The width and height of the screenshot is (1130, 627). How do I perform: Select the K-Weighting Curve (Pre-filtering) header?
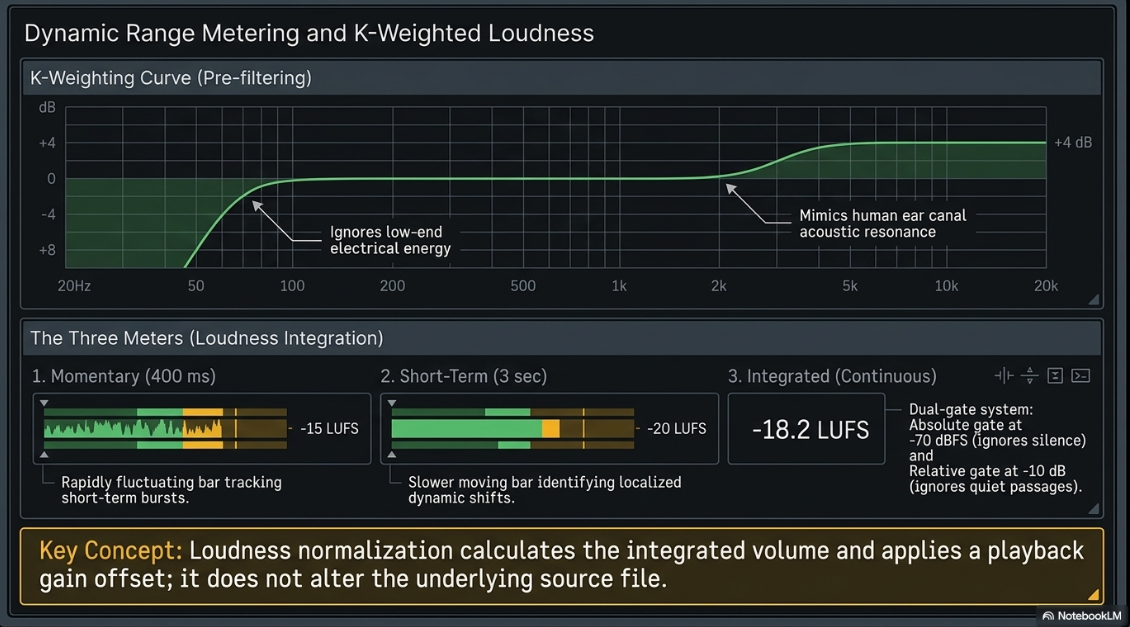pyautogui.click(x=561, y=78)
